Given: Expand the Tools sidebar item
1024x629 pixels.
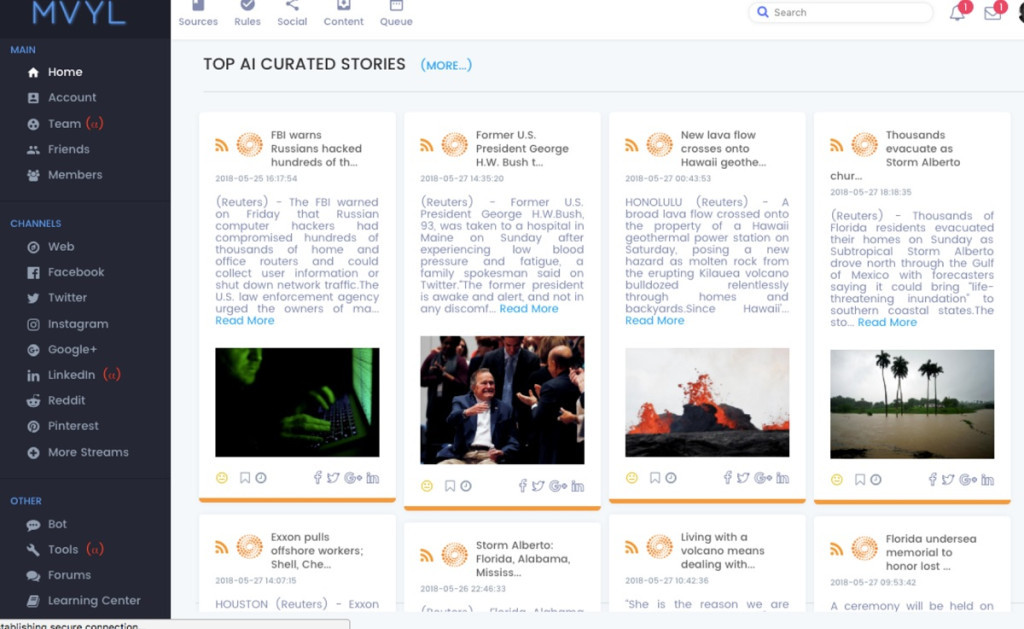Looking at the screenshot, I should (63, 549).
